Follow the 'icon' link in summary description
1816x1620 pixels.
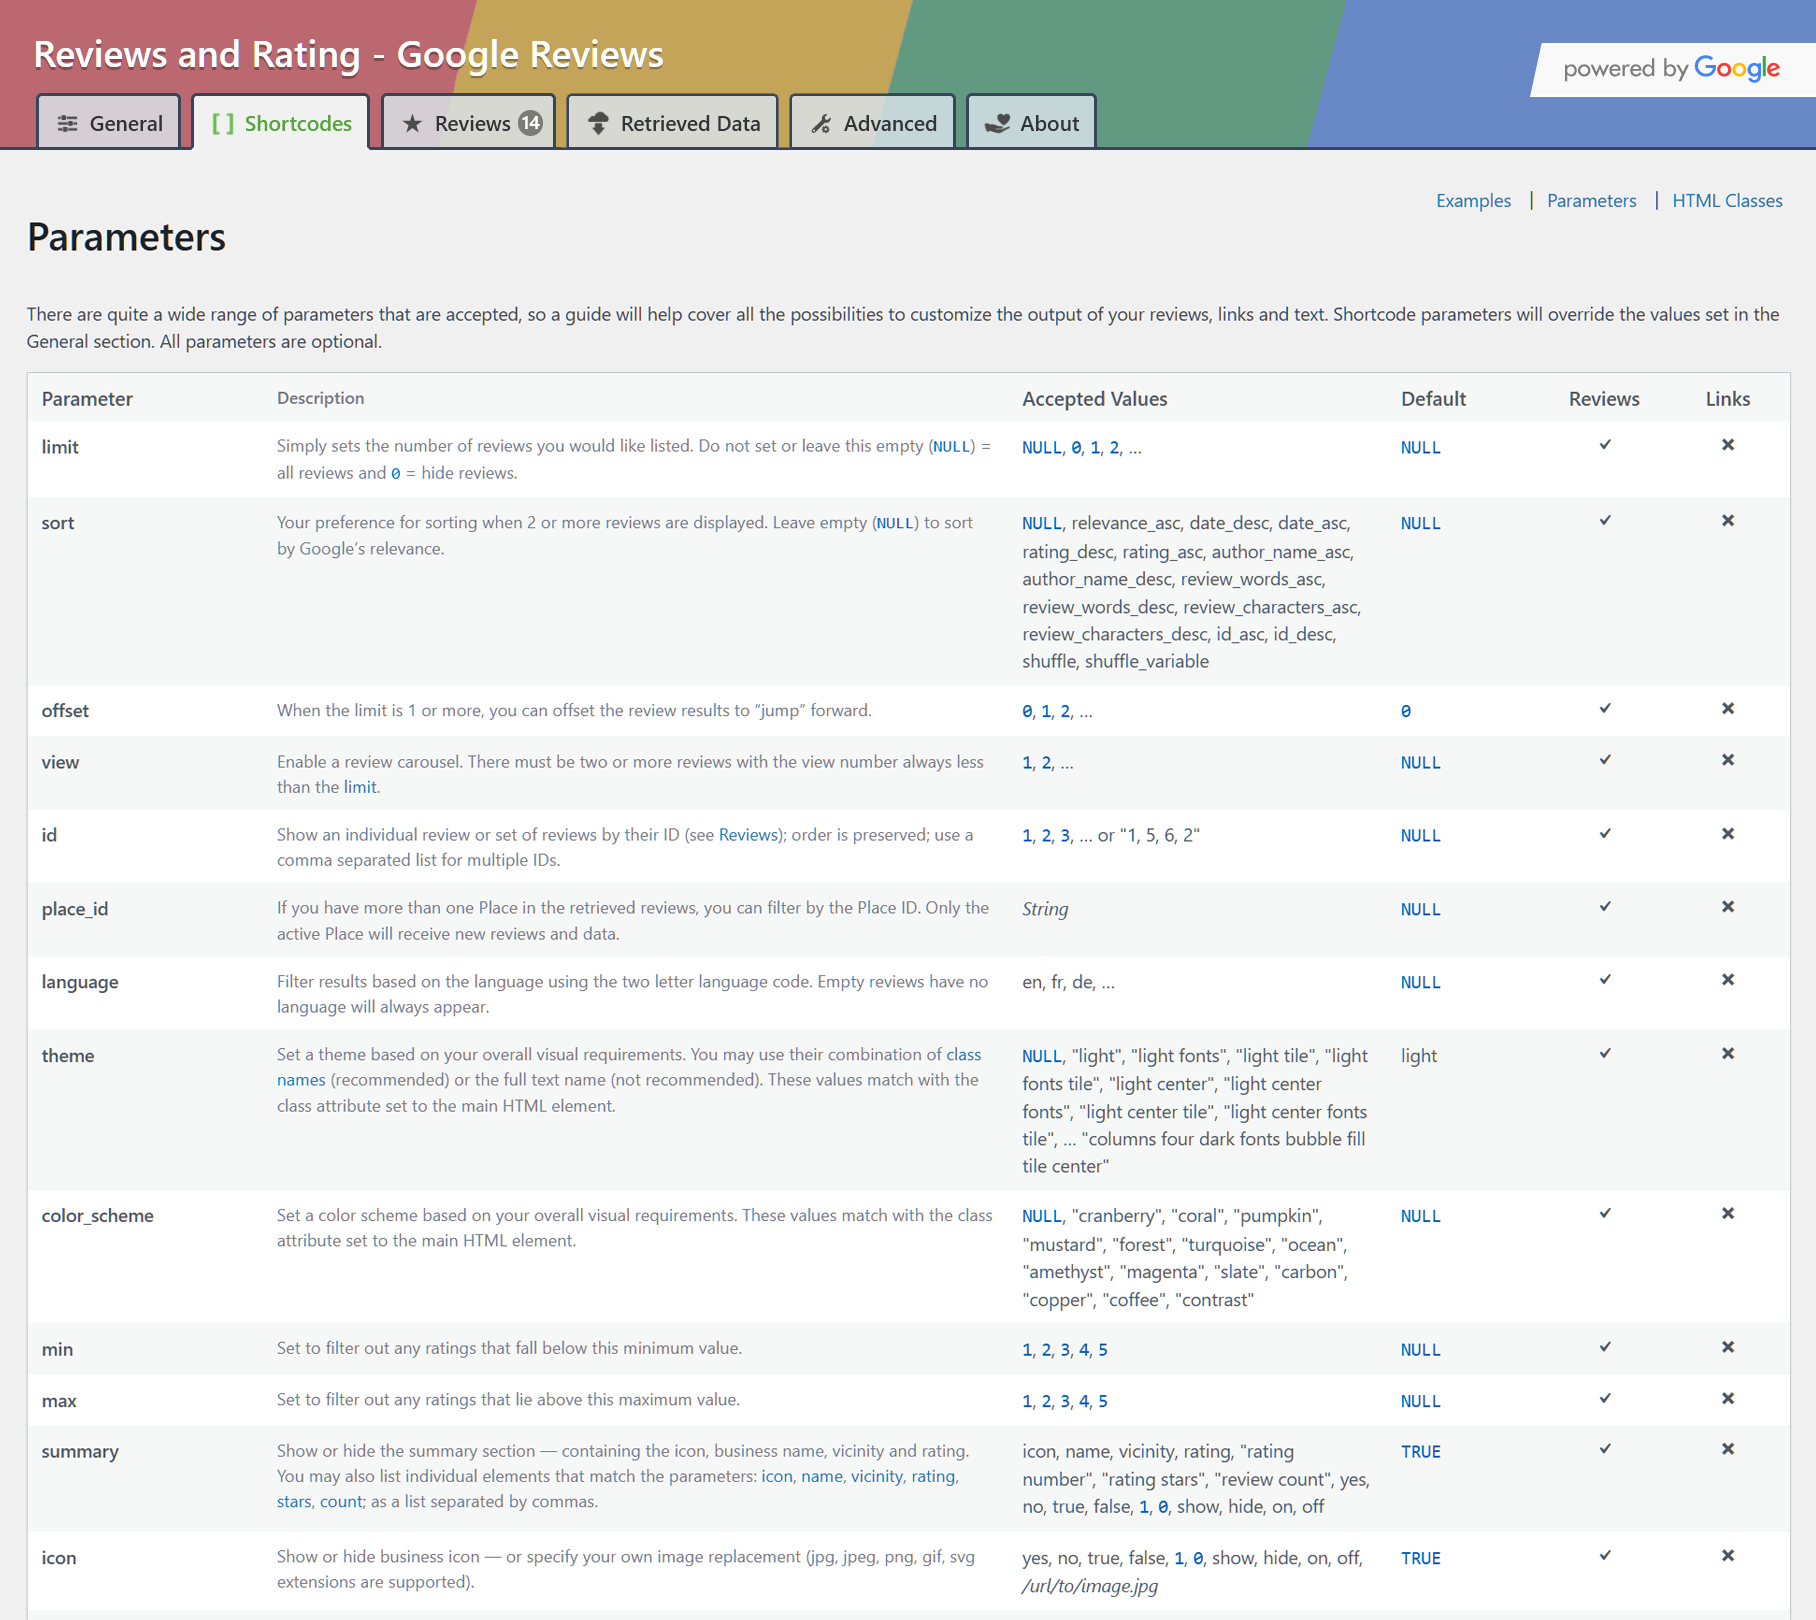(x=777, y=1477)
